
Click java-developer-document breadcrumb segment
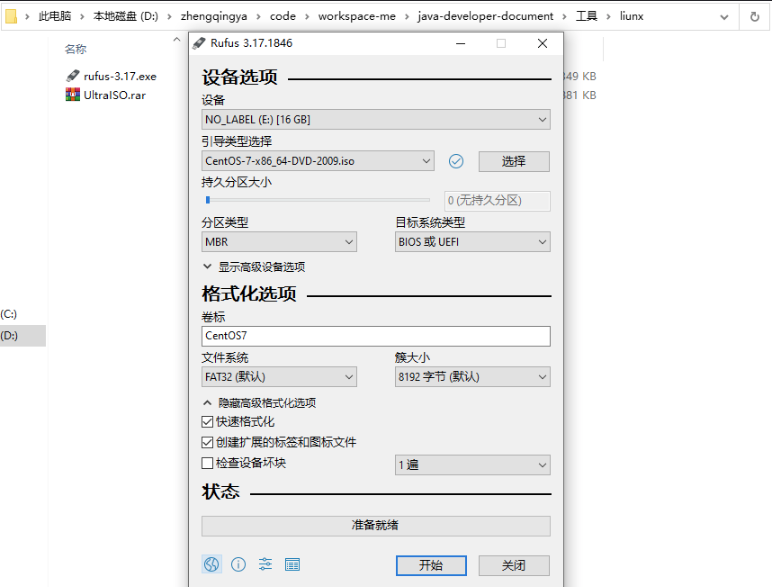point(485,16)
